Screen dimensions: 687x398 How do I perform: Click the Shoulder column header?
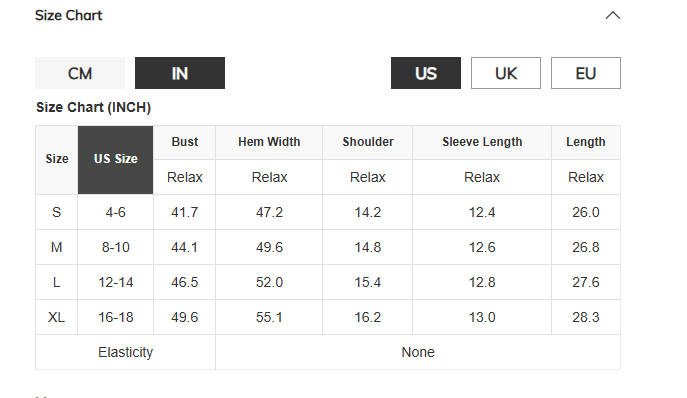click(x=368, y=142)
